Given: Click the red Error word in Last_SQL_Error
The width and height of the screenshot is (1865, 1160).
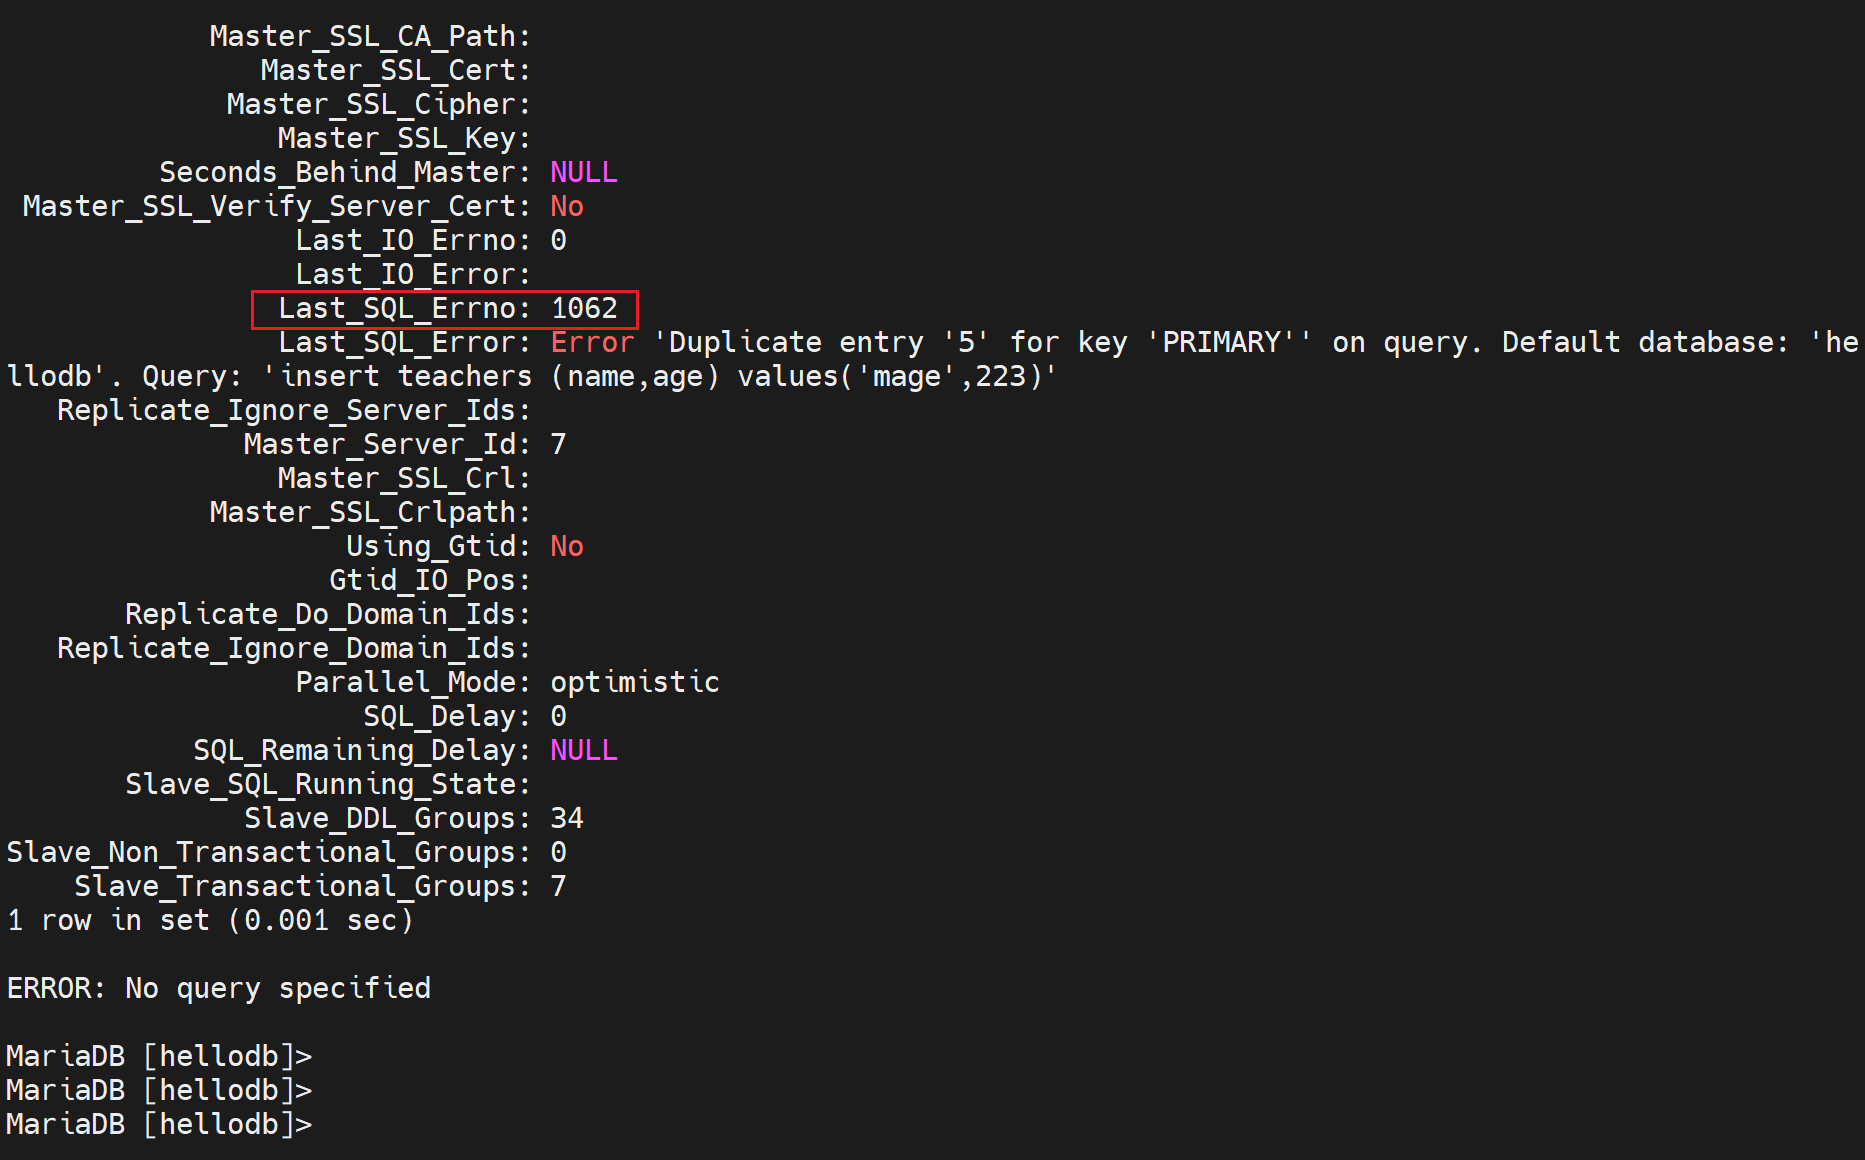Looking at the screenshot, I should 592,342.
